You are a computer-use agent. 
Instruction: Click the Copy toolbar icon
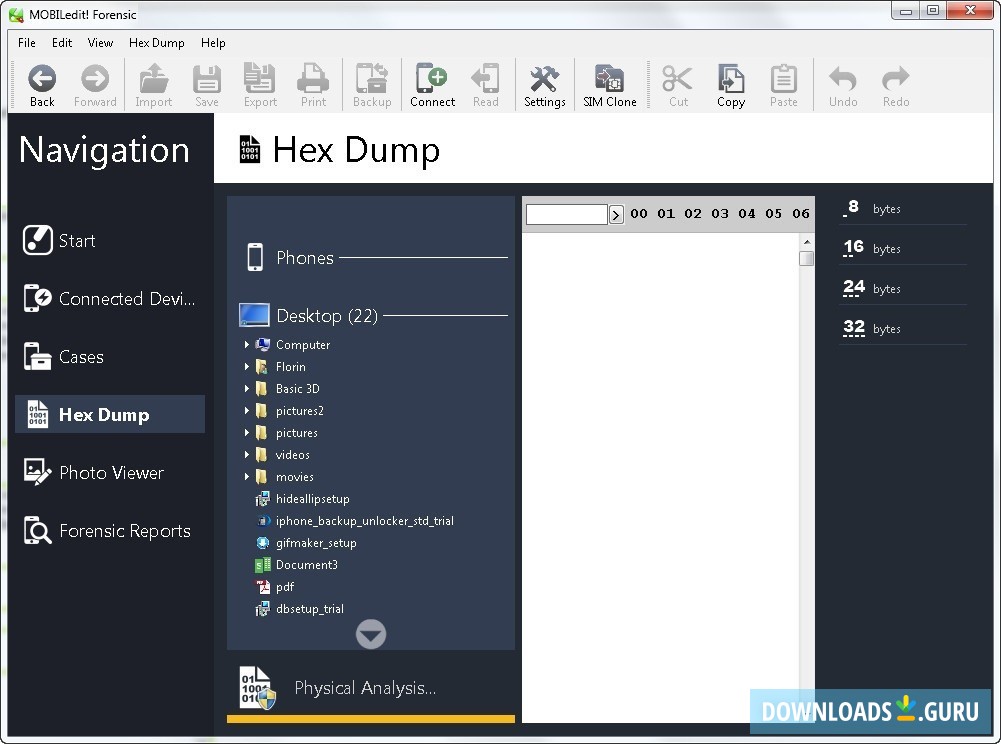731,86
